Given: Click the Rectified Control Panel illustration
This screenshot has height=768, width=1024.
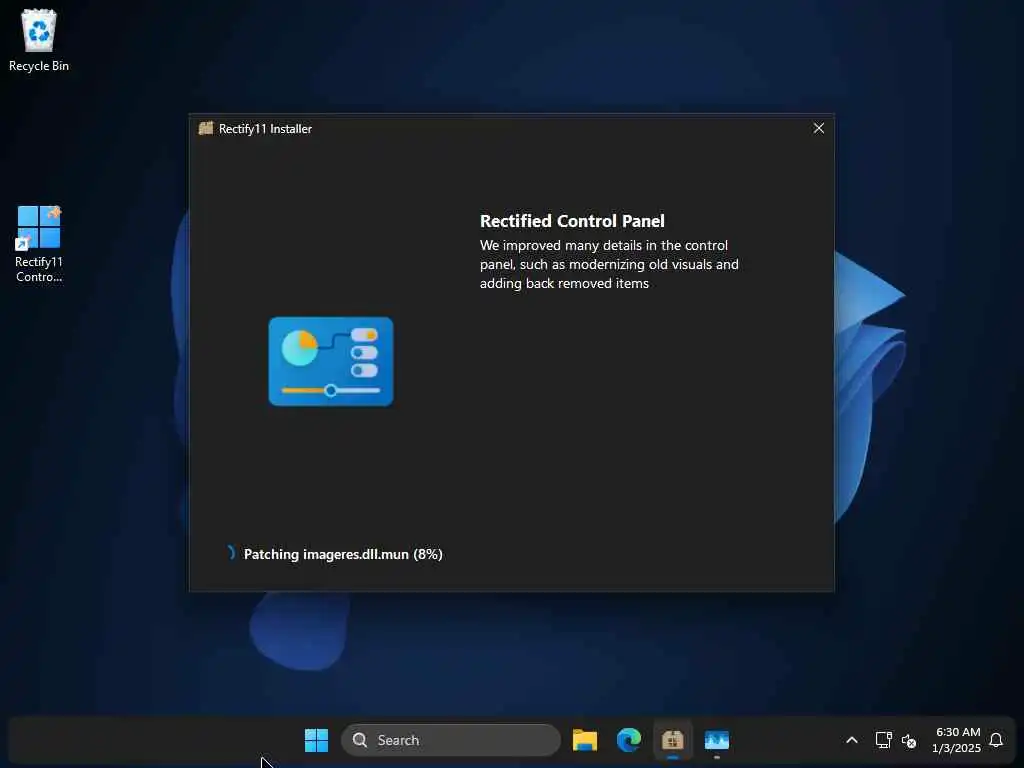Looking at the screenshot, I should [x=331, y=361].
